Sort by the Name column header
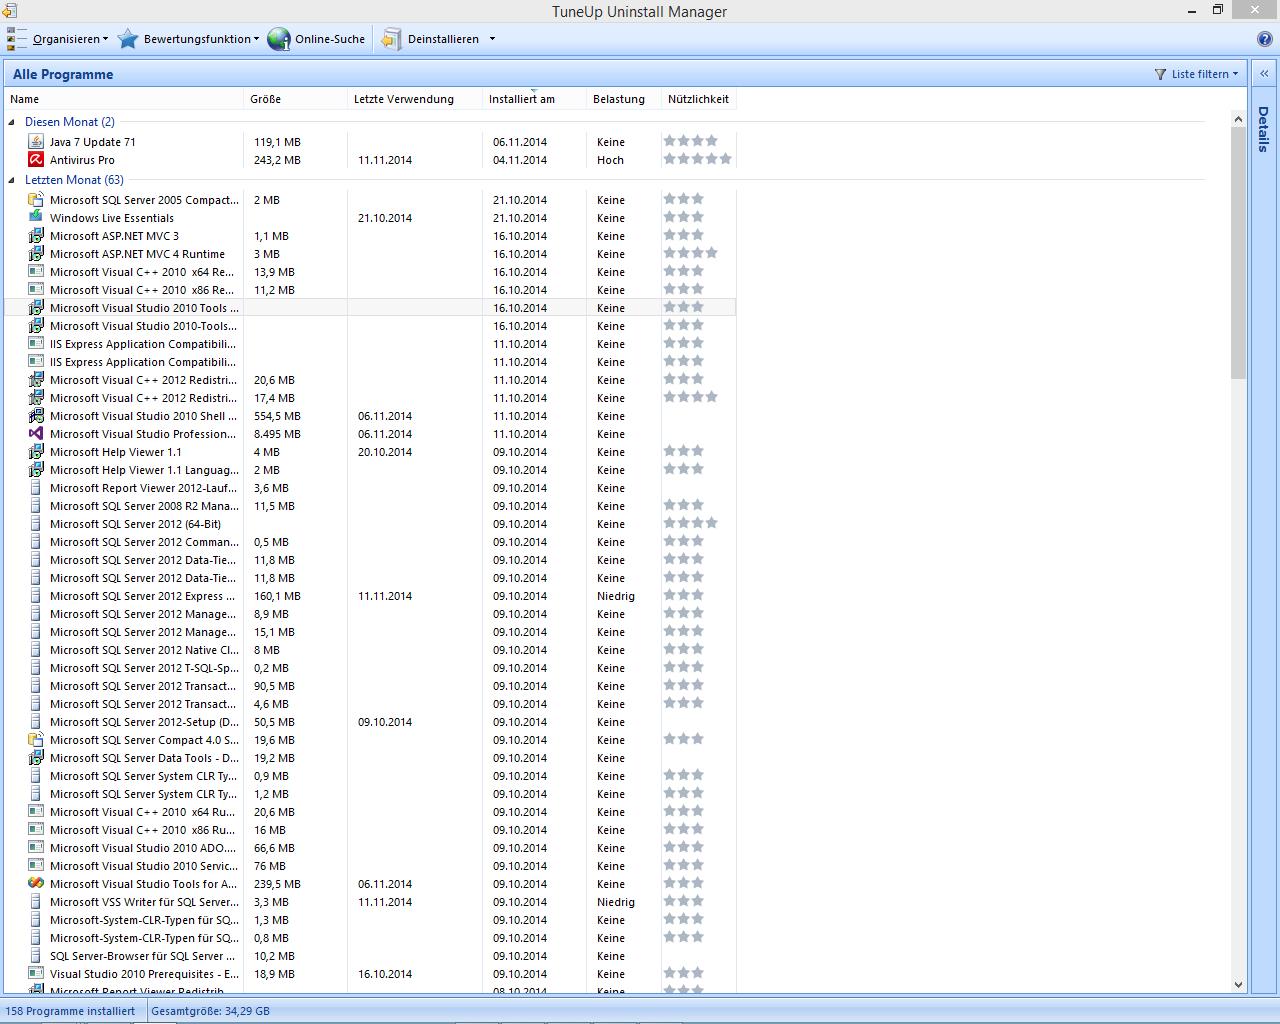The height and width of the screenshot is (1024, 1280). [125, 99]
